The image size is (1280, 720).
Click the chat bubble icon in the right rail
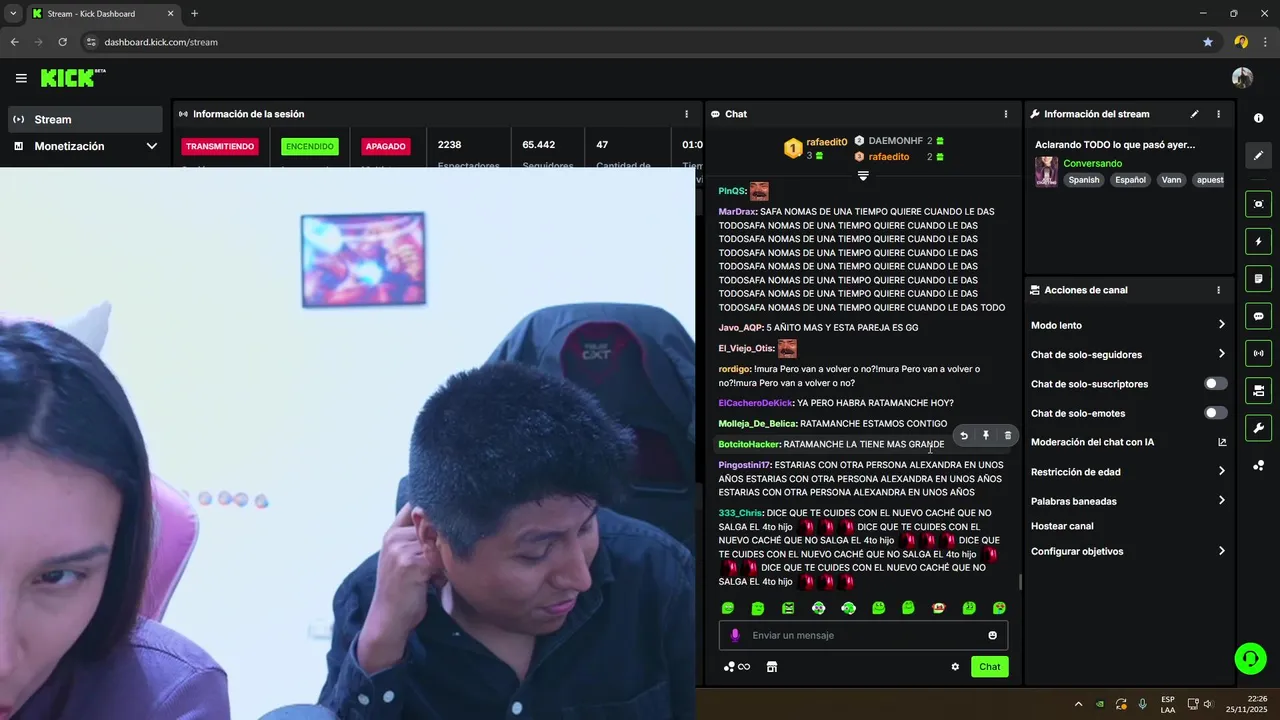tap(1258, 316)
